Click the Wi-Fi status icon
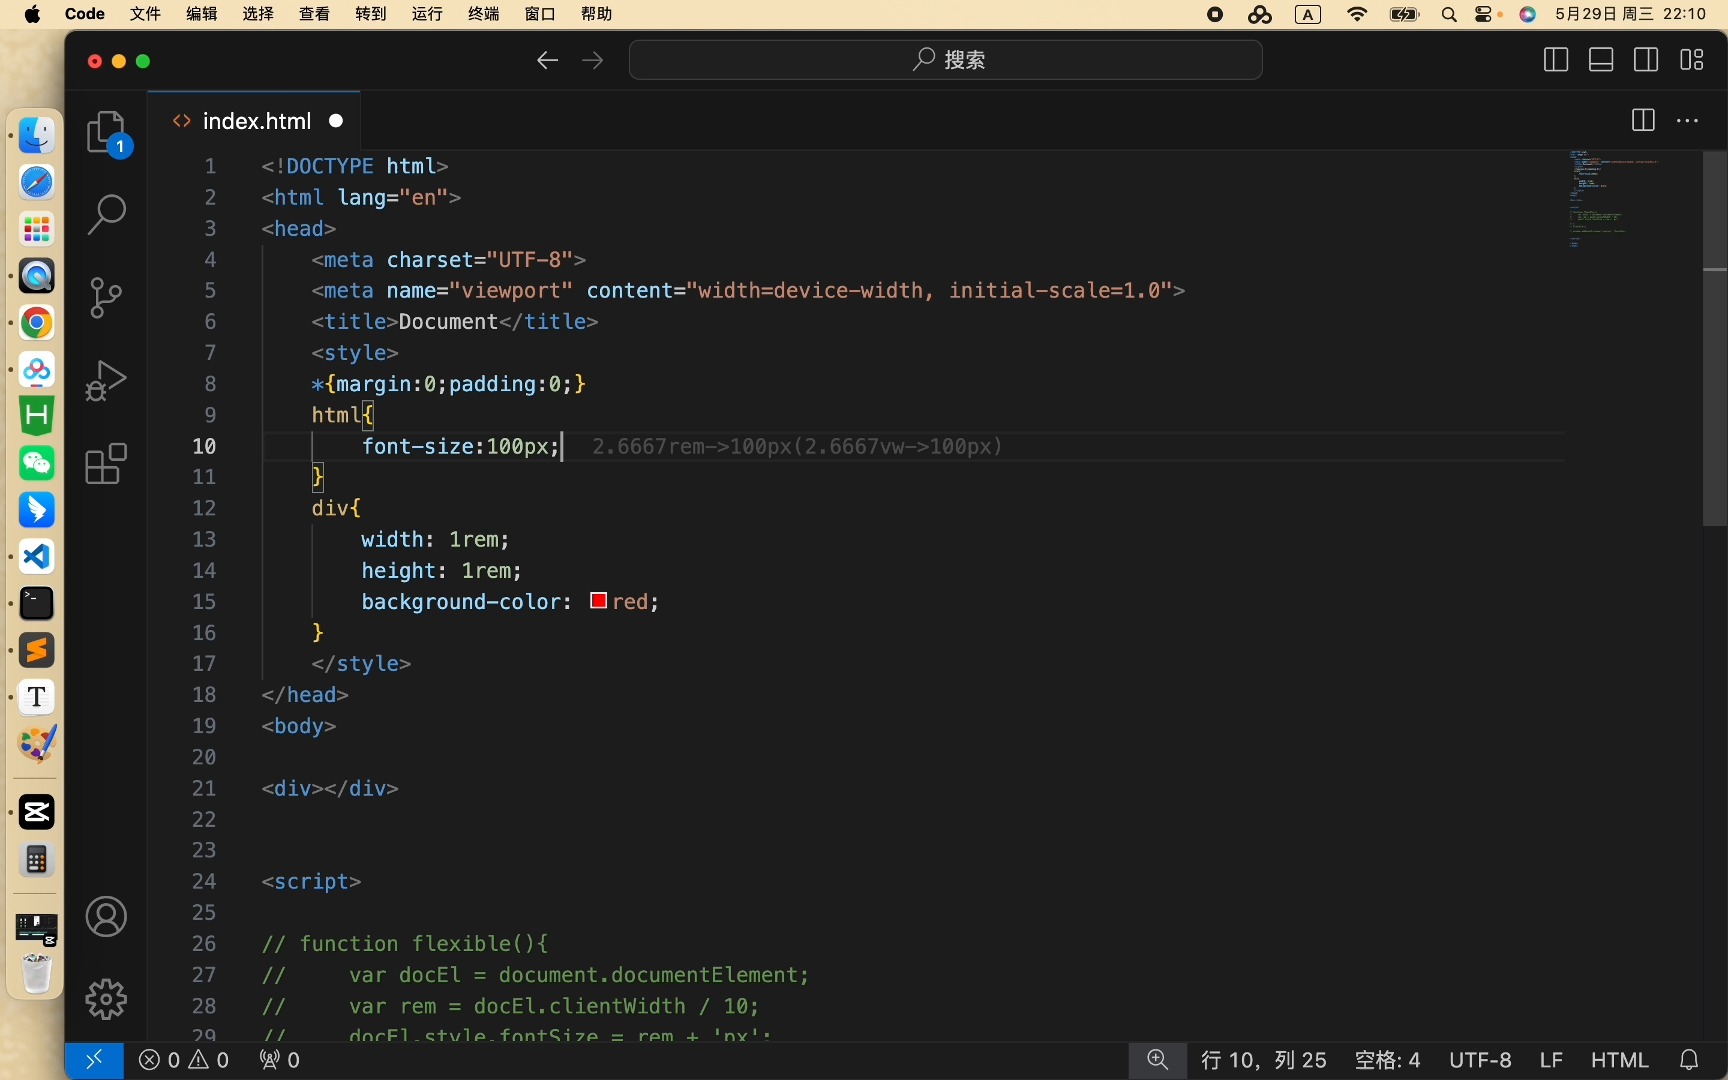Image resolution: width=1728 pixels, height=1080 pixels. pos(1357,14)
